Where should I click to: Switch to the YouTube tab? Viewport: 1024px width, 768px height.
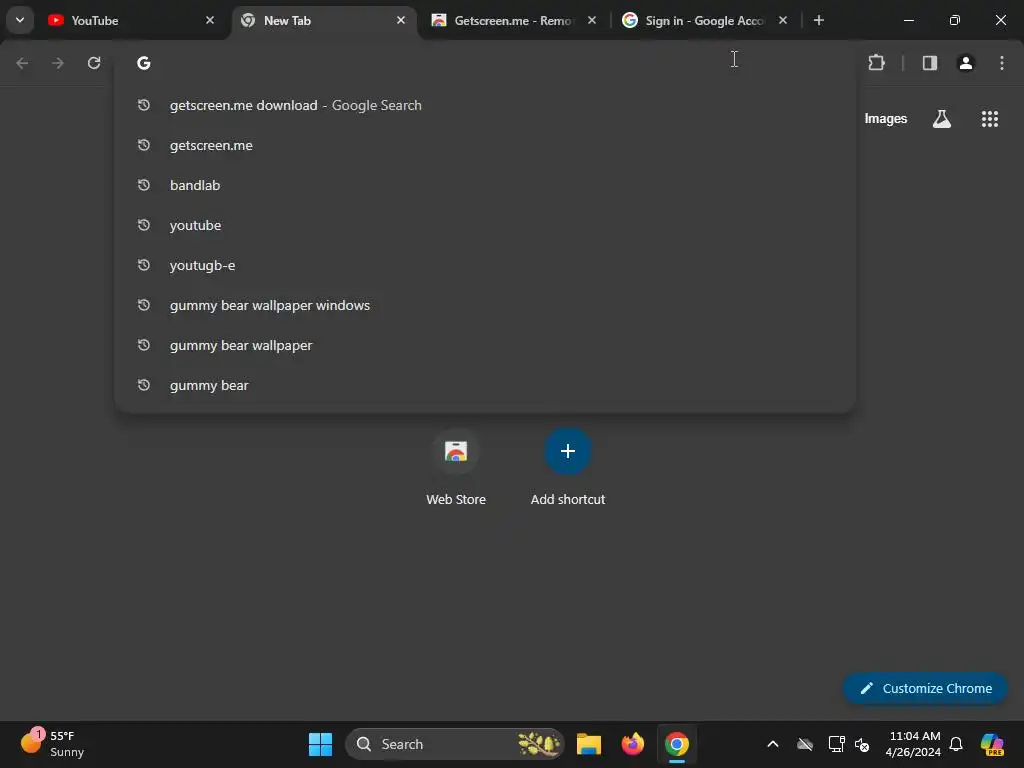pyautogui.click(x=131, y=20)
